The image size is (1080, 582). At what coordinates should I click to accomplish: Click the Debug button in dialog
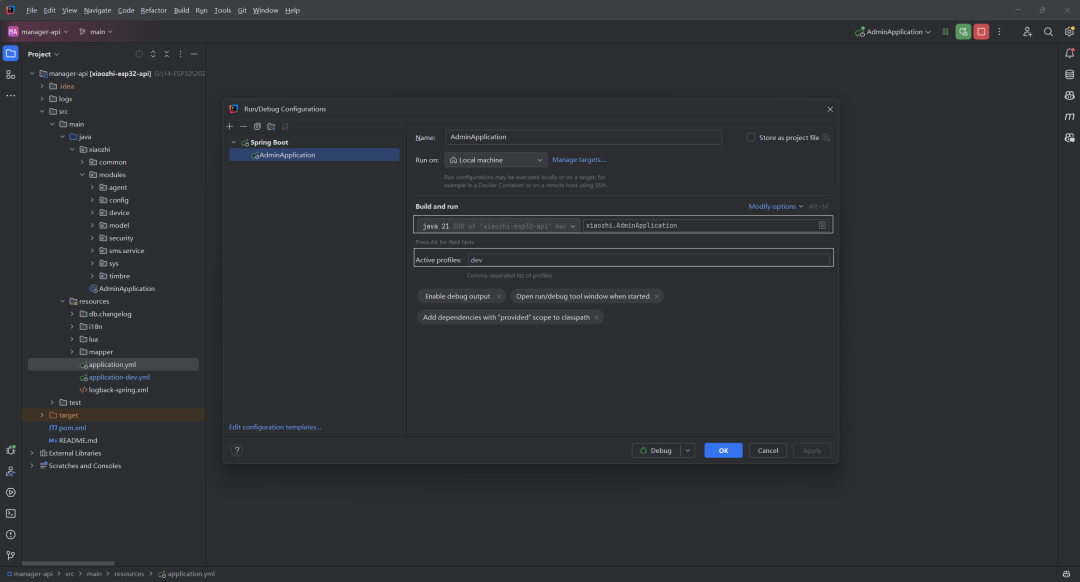[656, 450]
